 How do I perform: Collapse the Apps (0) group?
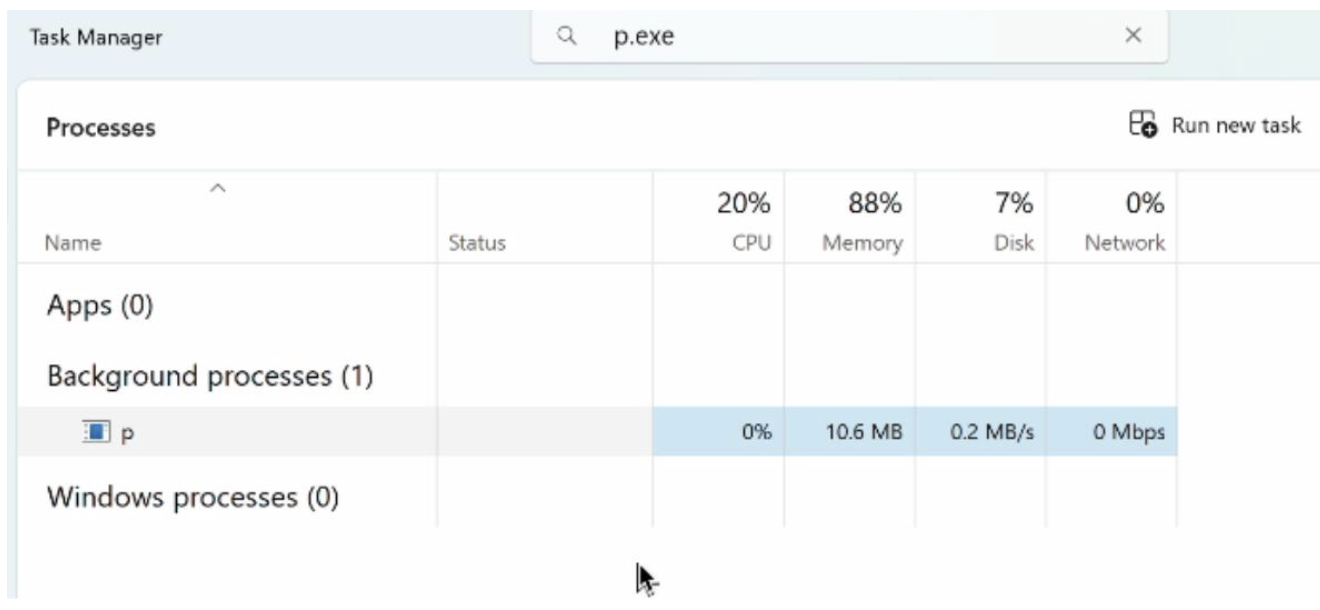(100, 306)
